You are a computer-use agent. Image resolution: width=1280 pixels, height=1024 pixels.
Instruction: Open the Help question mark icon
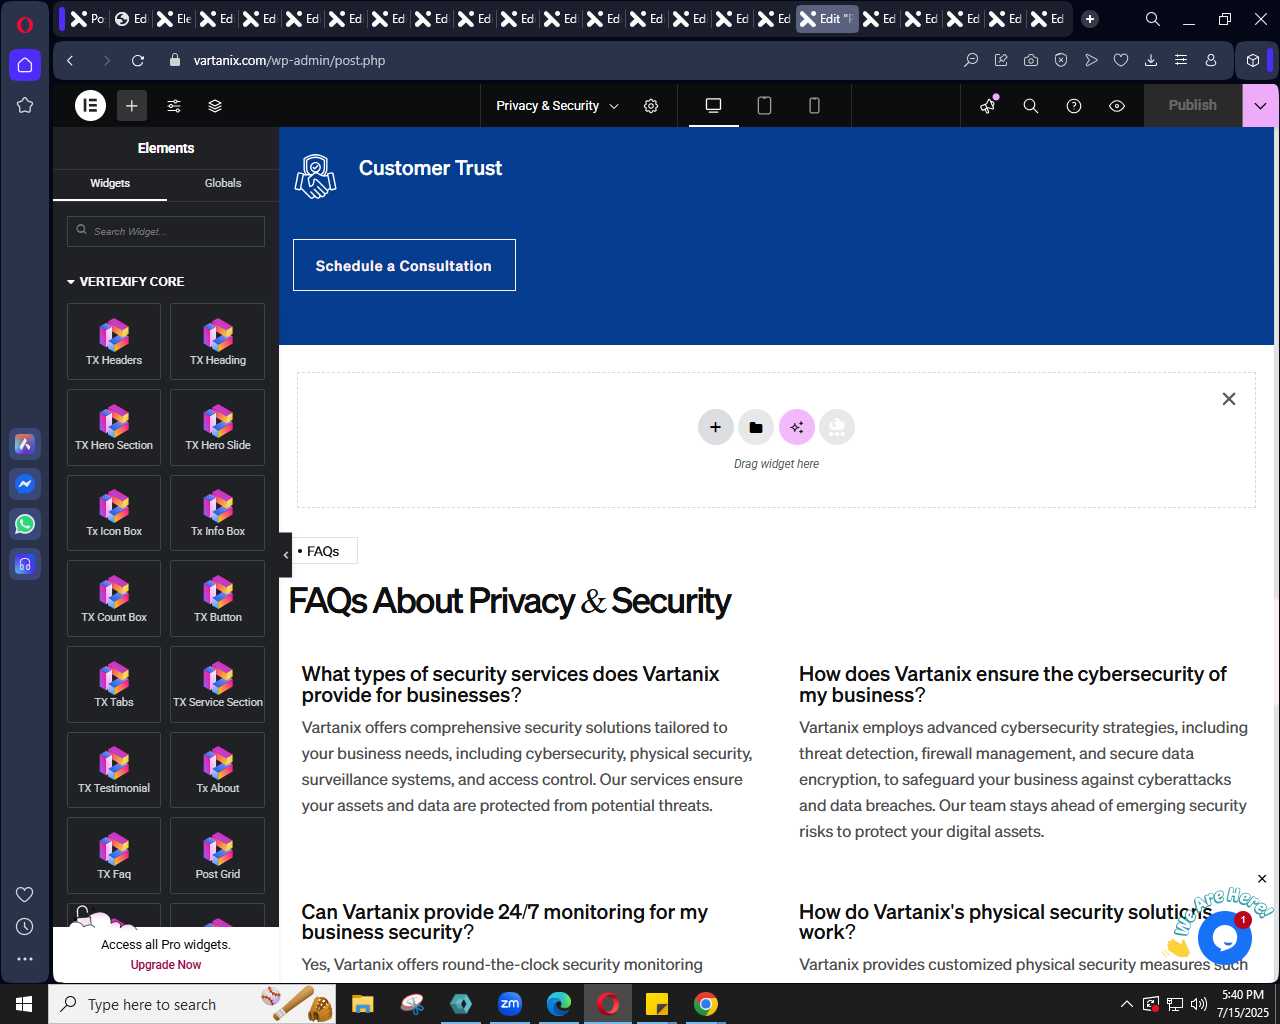pyautogui.click(x=1074, y=105)
